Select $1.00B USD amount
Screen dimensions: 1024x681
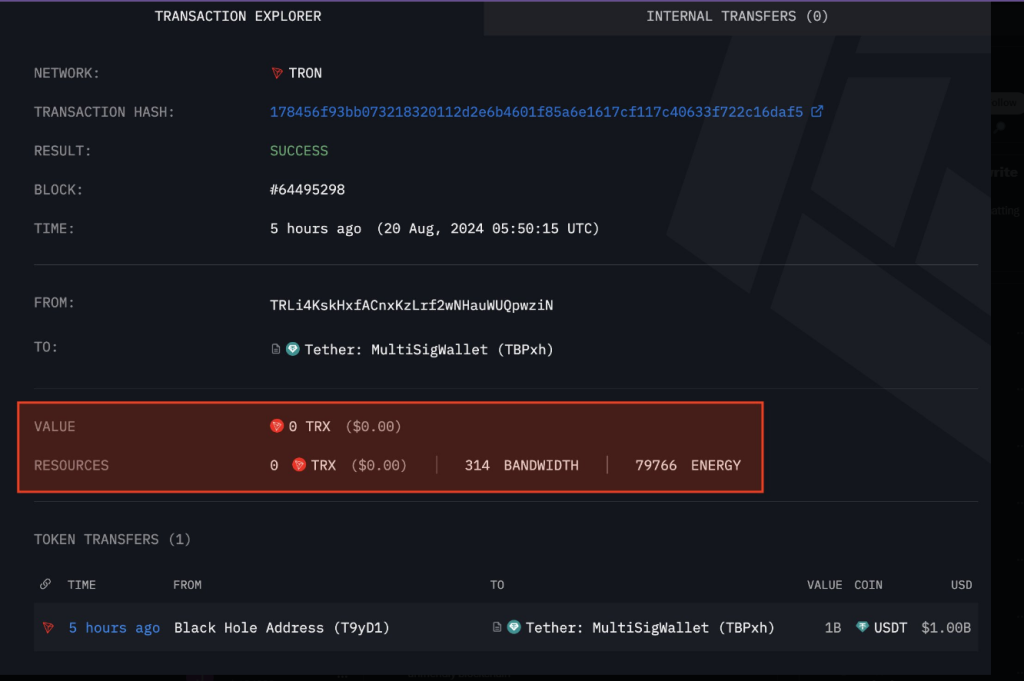(x=946, y=628)
